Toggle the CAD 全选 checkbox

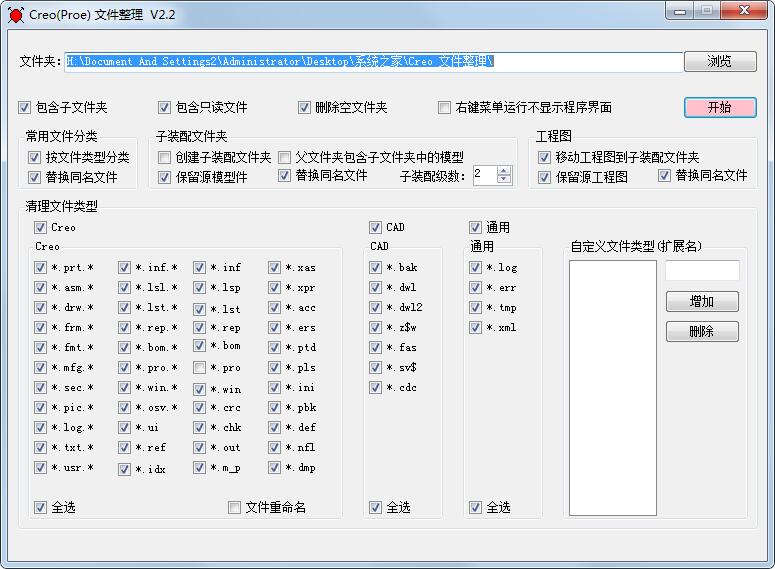click(x=376, y=507)
